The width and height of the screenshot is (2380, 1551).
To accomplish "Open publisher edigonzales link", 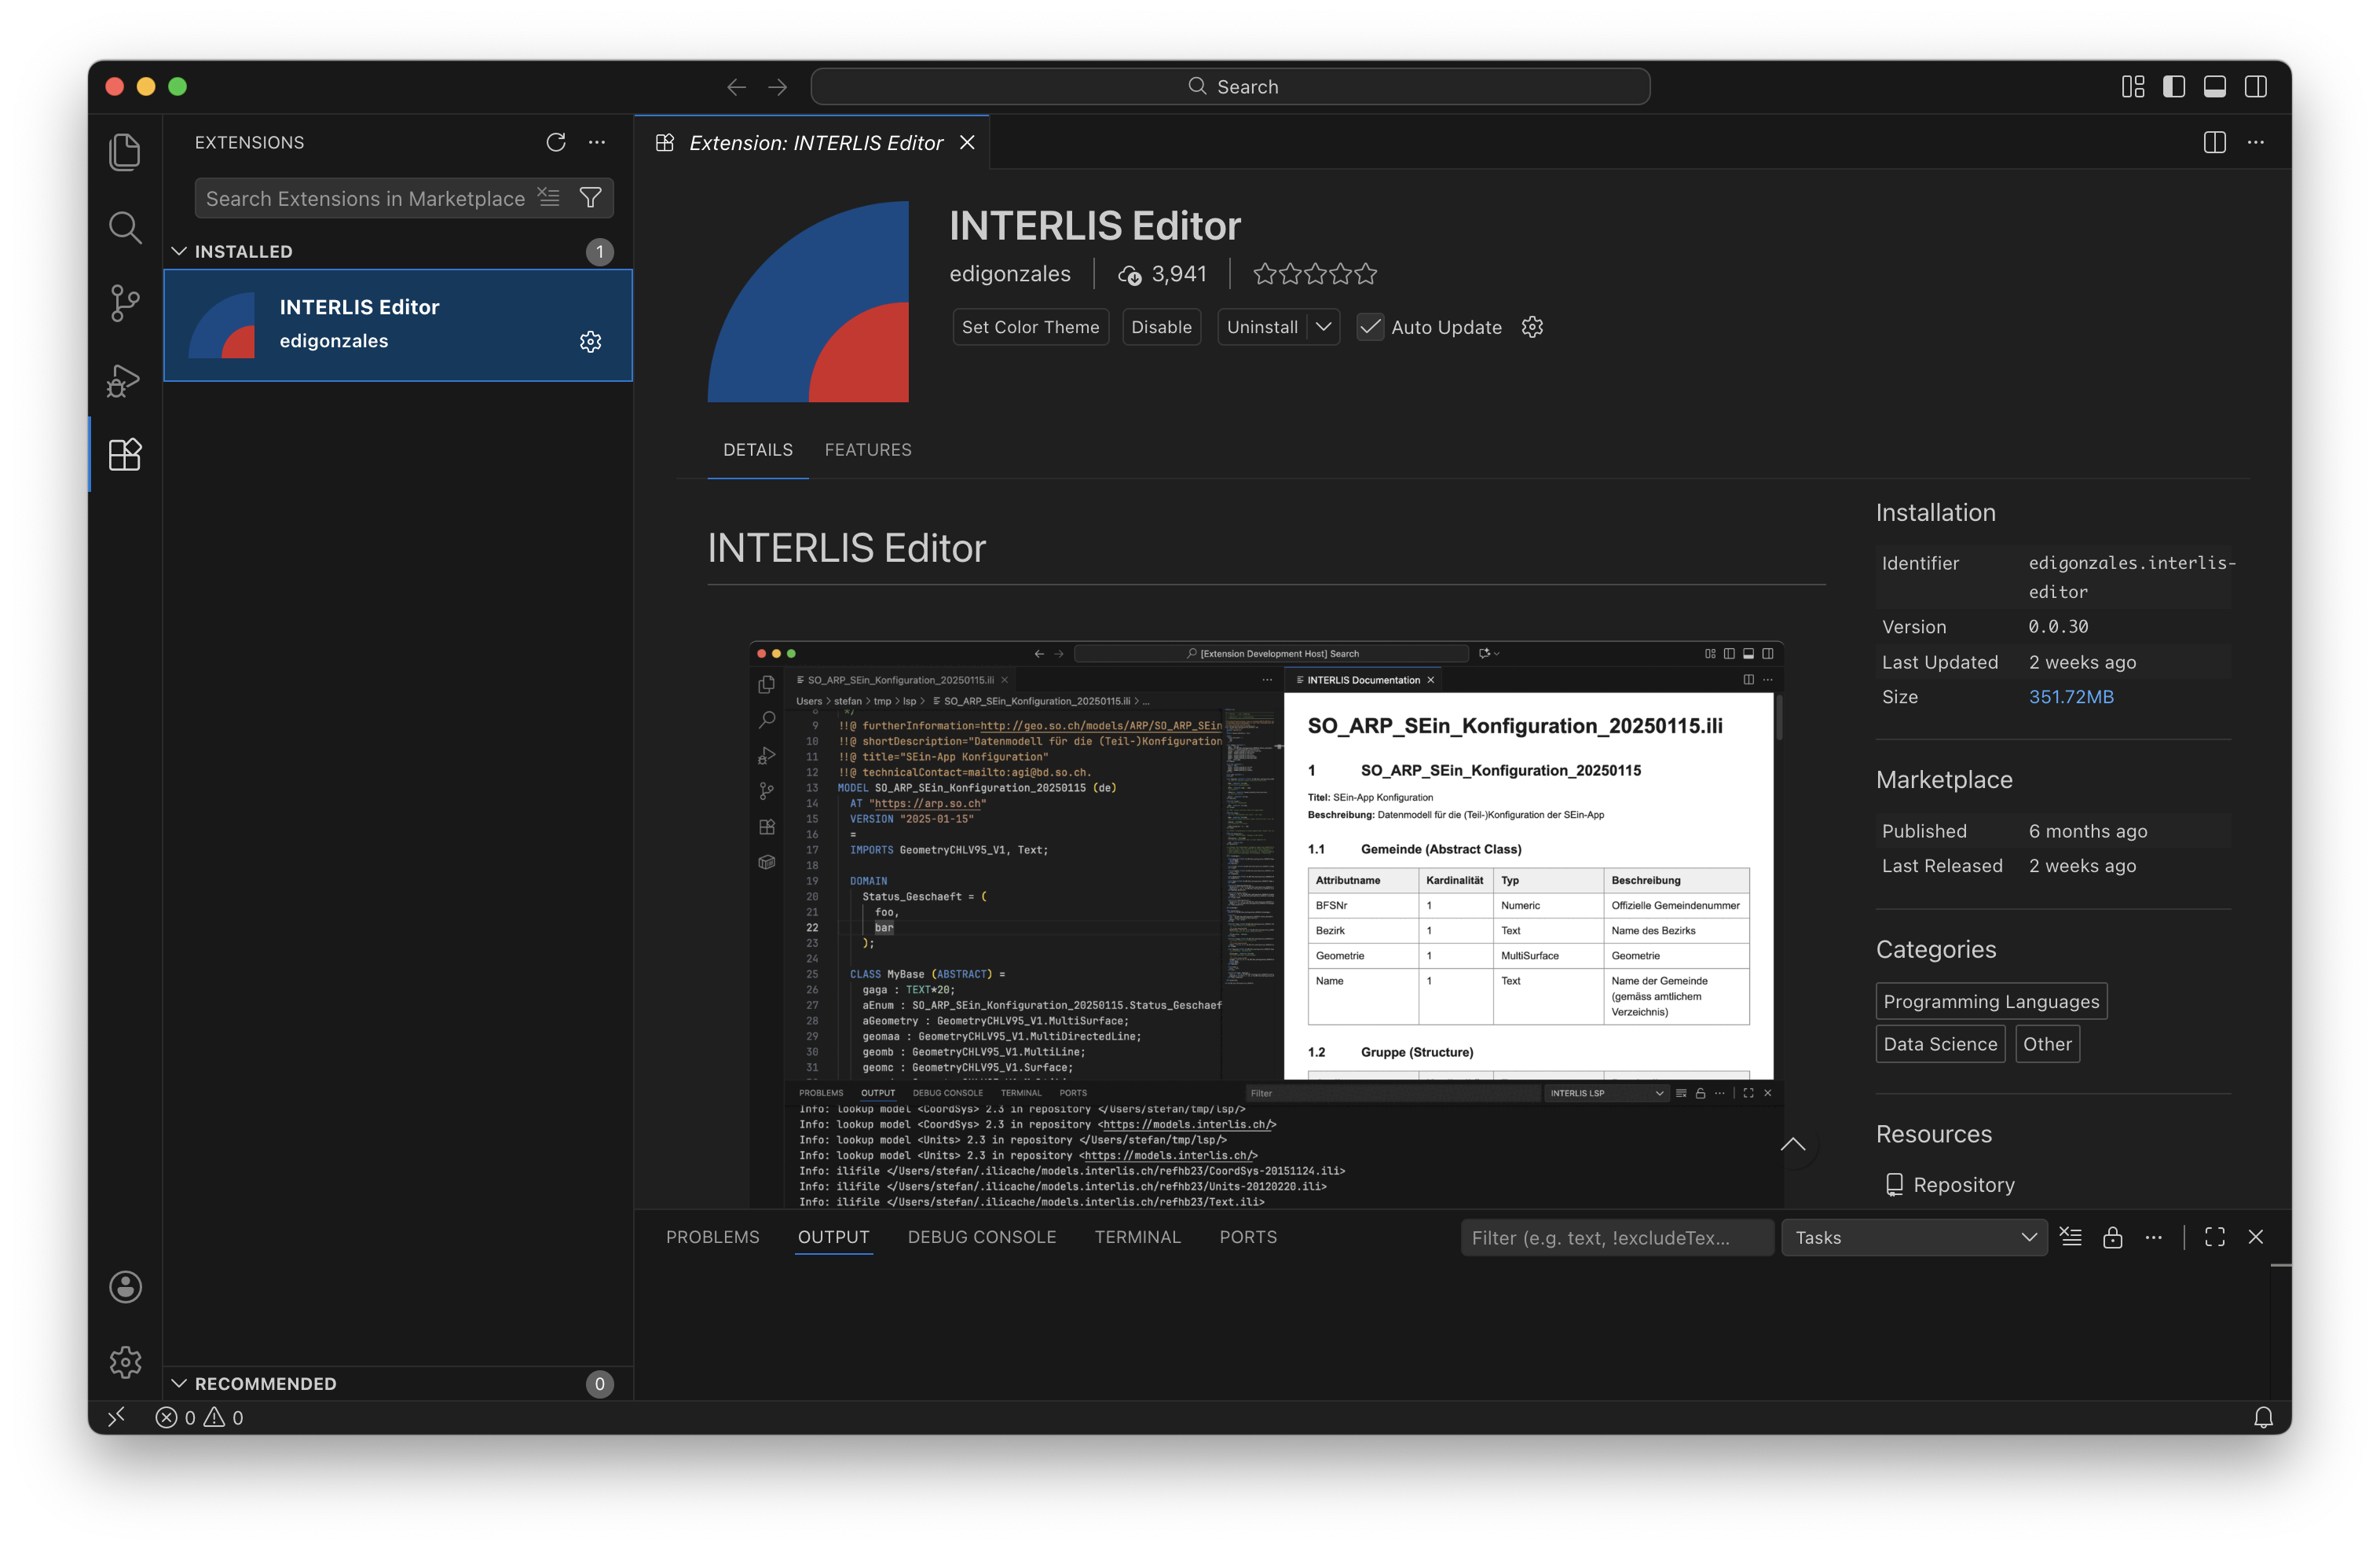I will tap(1010, 274).
